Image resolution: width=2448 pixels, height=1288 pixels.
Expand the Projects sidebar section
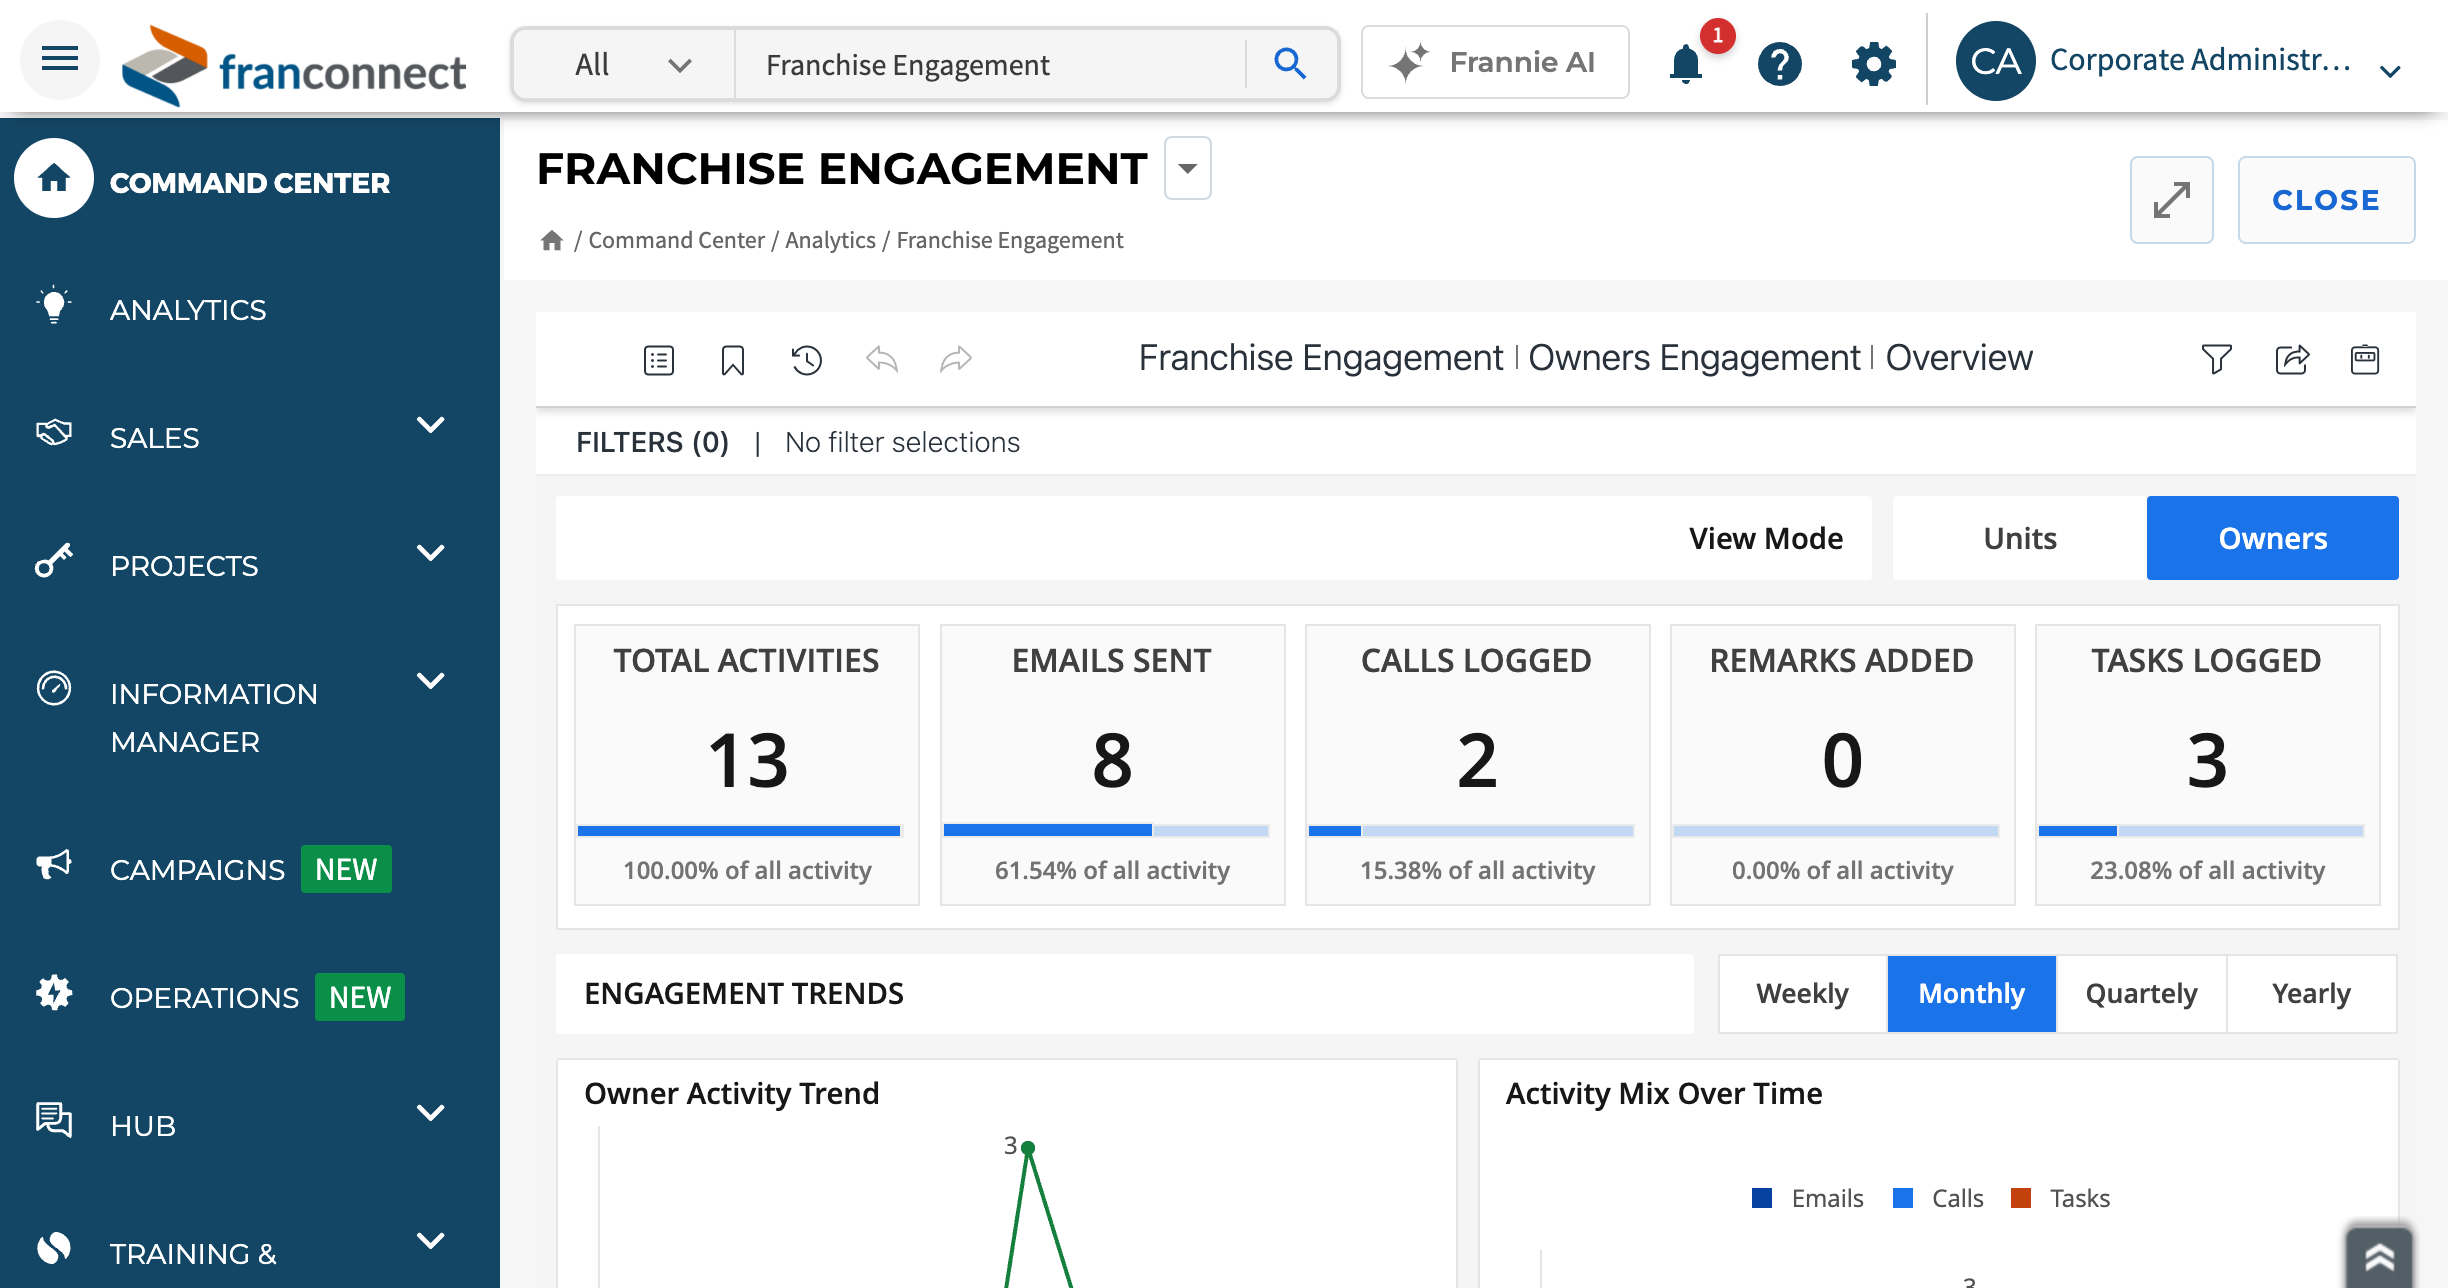pos(431,553)
